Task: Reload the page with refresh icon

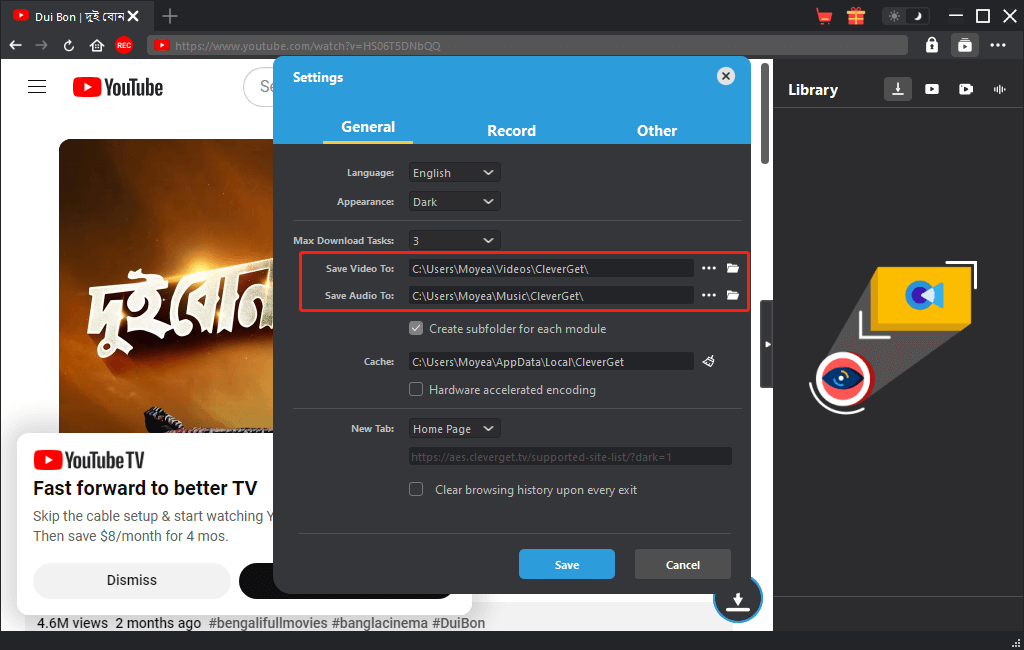Action: tap(69, 46)
